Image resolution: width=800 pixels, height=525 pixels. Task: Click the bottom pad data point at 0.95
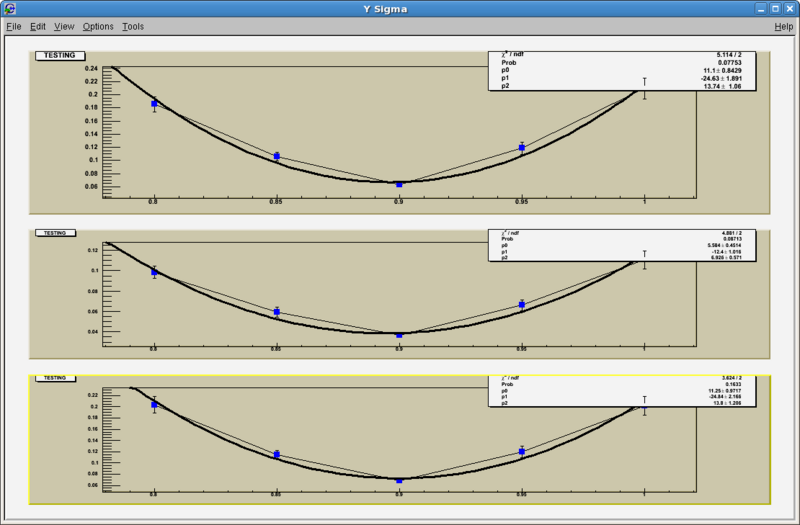pos(521,452)
